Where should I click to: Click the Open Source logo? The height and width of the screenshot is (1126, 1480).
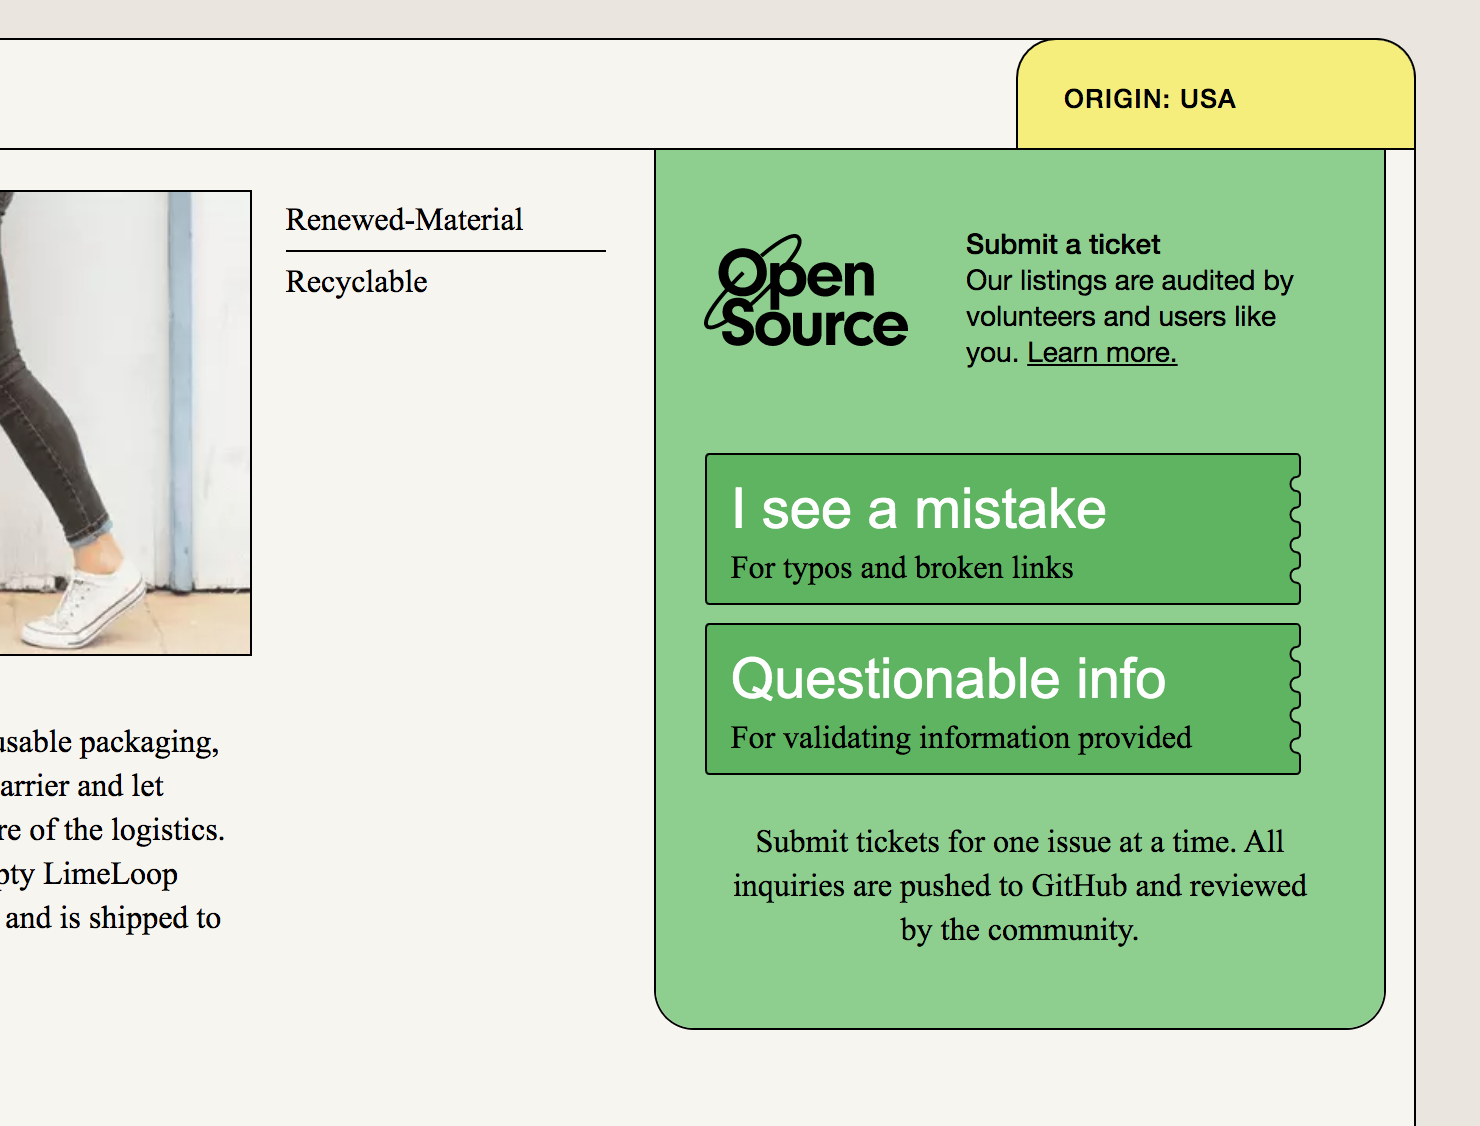click(x=807, y=292)
